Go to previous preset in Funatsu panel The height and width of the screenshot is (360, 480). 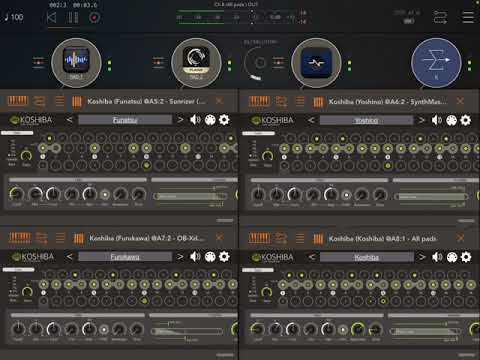(69, 120)
